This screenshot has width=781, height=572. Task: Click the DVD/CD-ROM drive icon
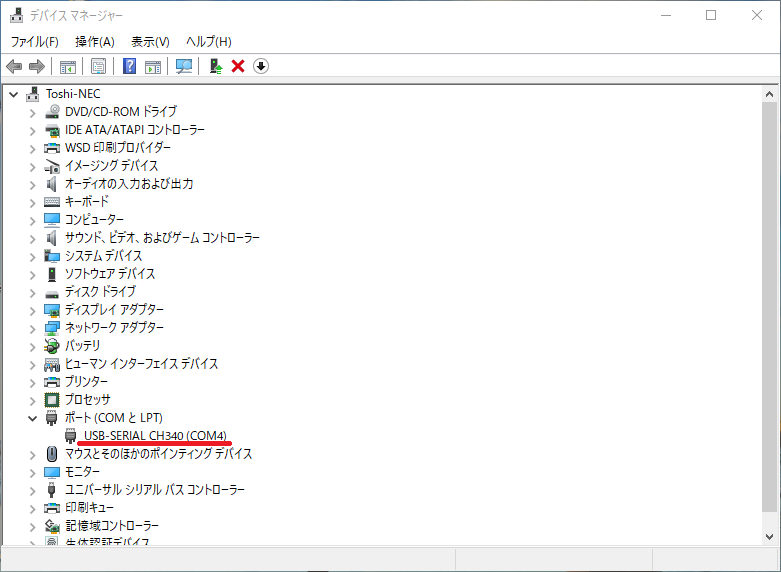point(52,112)
